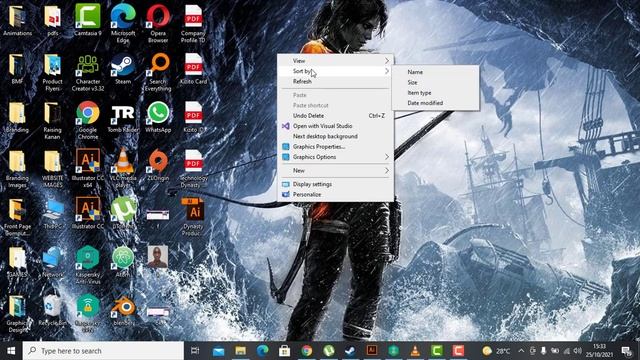Show hidden system tray icons

pyautogui.click(x=521, y=351)
